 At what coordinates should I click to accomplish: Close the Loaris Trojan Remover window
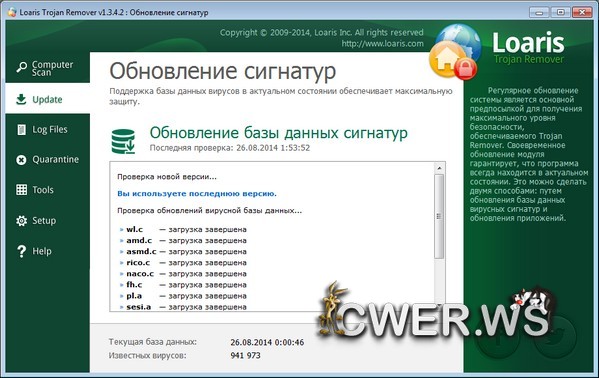[x=582, y=12]
